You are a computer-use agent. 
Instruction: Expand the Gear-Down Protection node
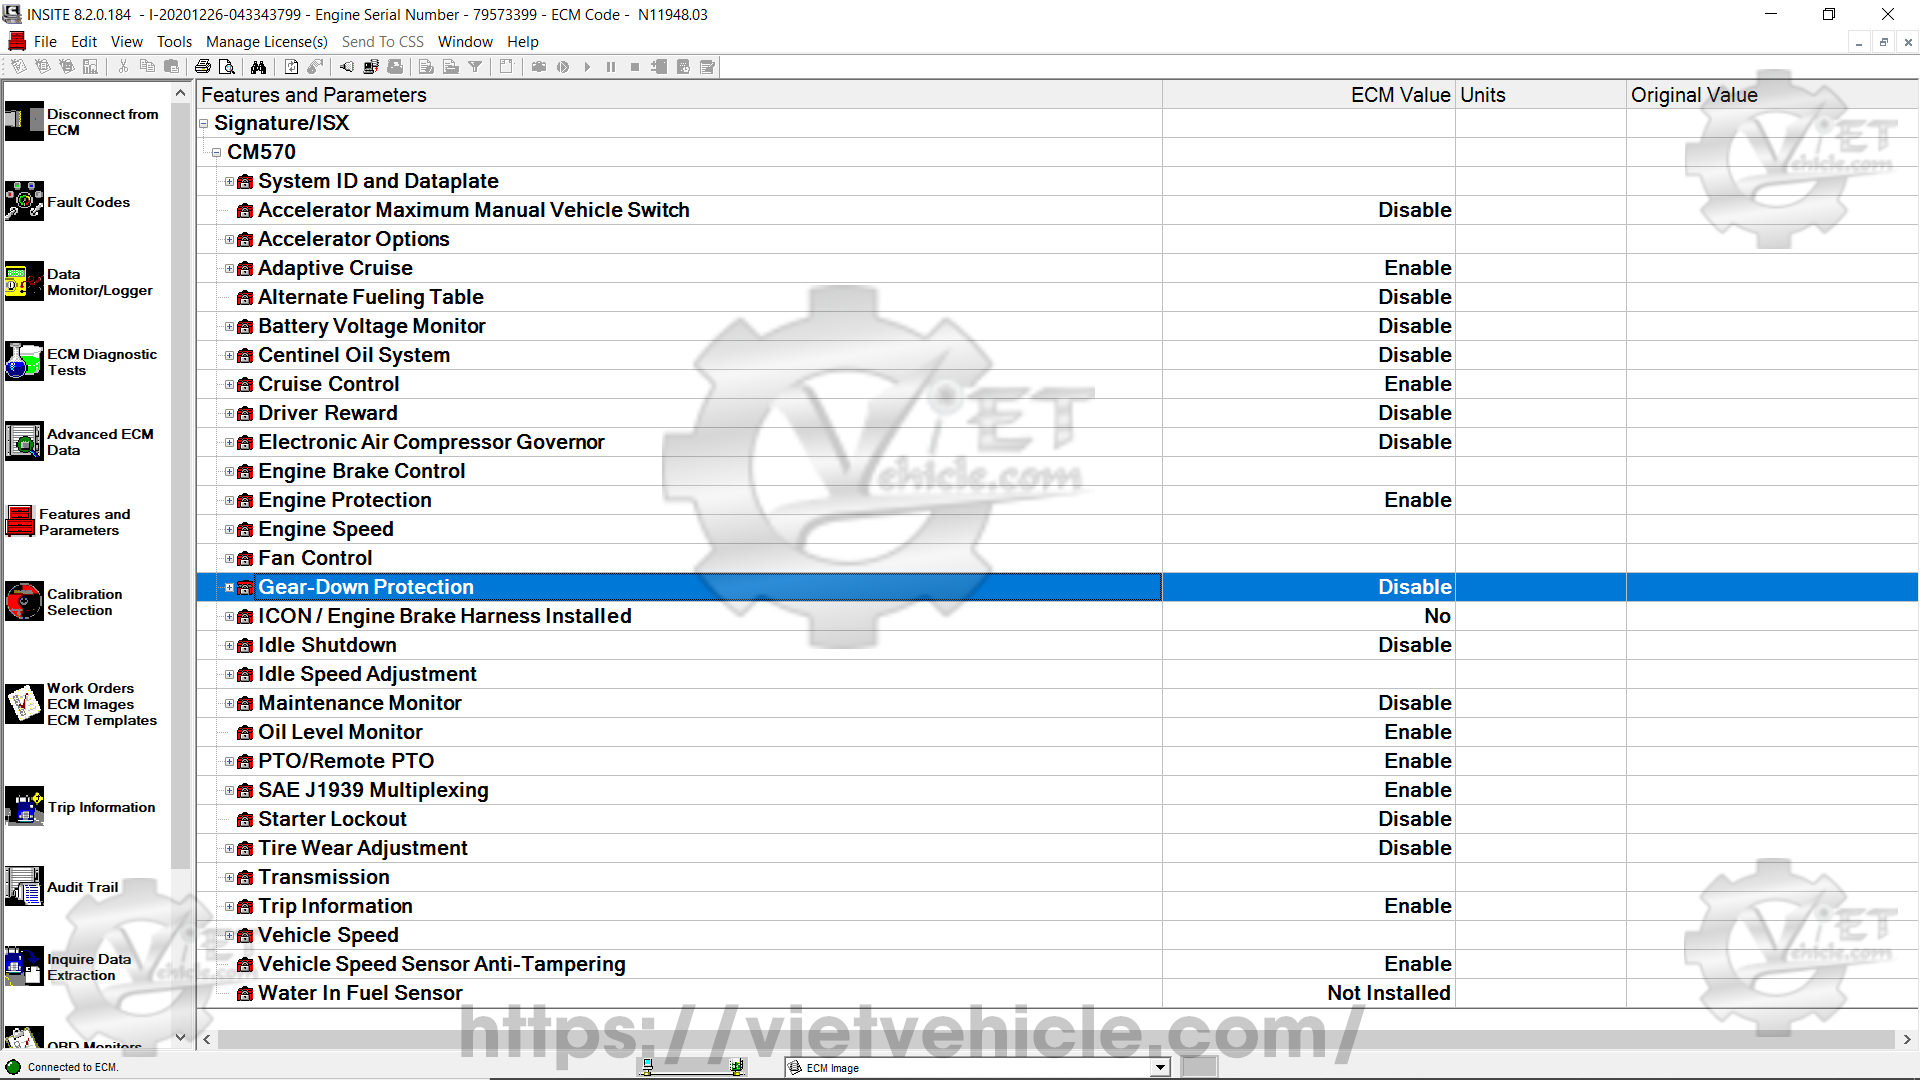(229, 588)
